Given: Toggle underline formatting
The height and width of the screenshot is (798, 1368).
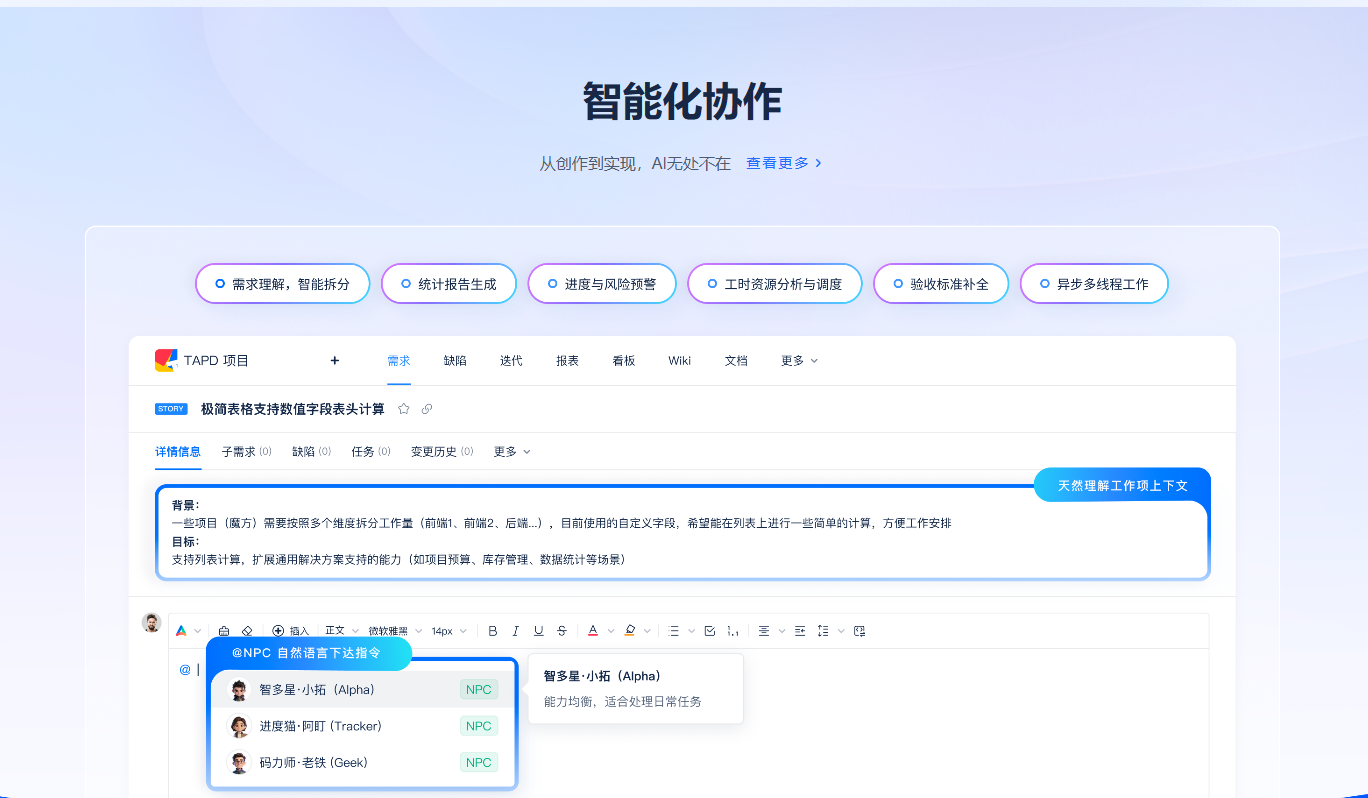Looking at the screenshot, I should pyautogui.click(x=539, y=631).
